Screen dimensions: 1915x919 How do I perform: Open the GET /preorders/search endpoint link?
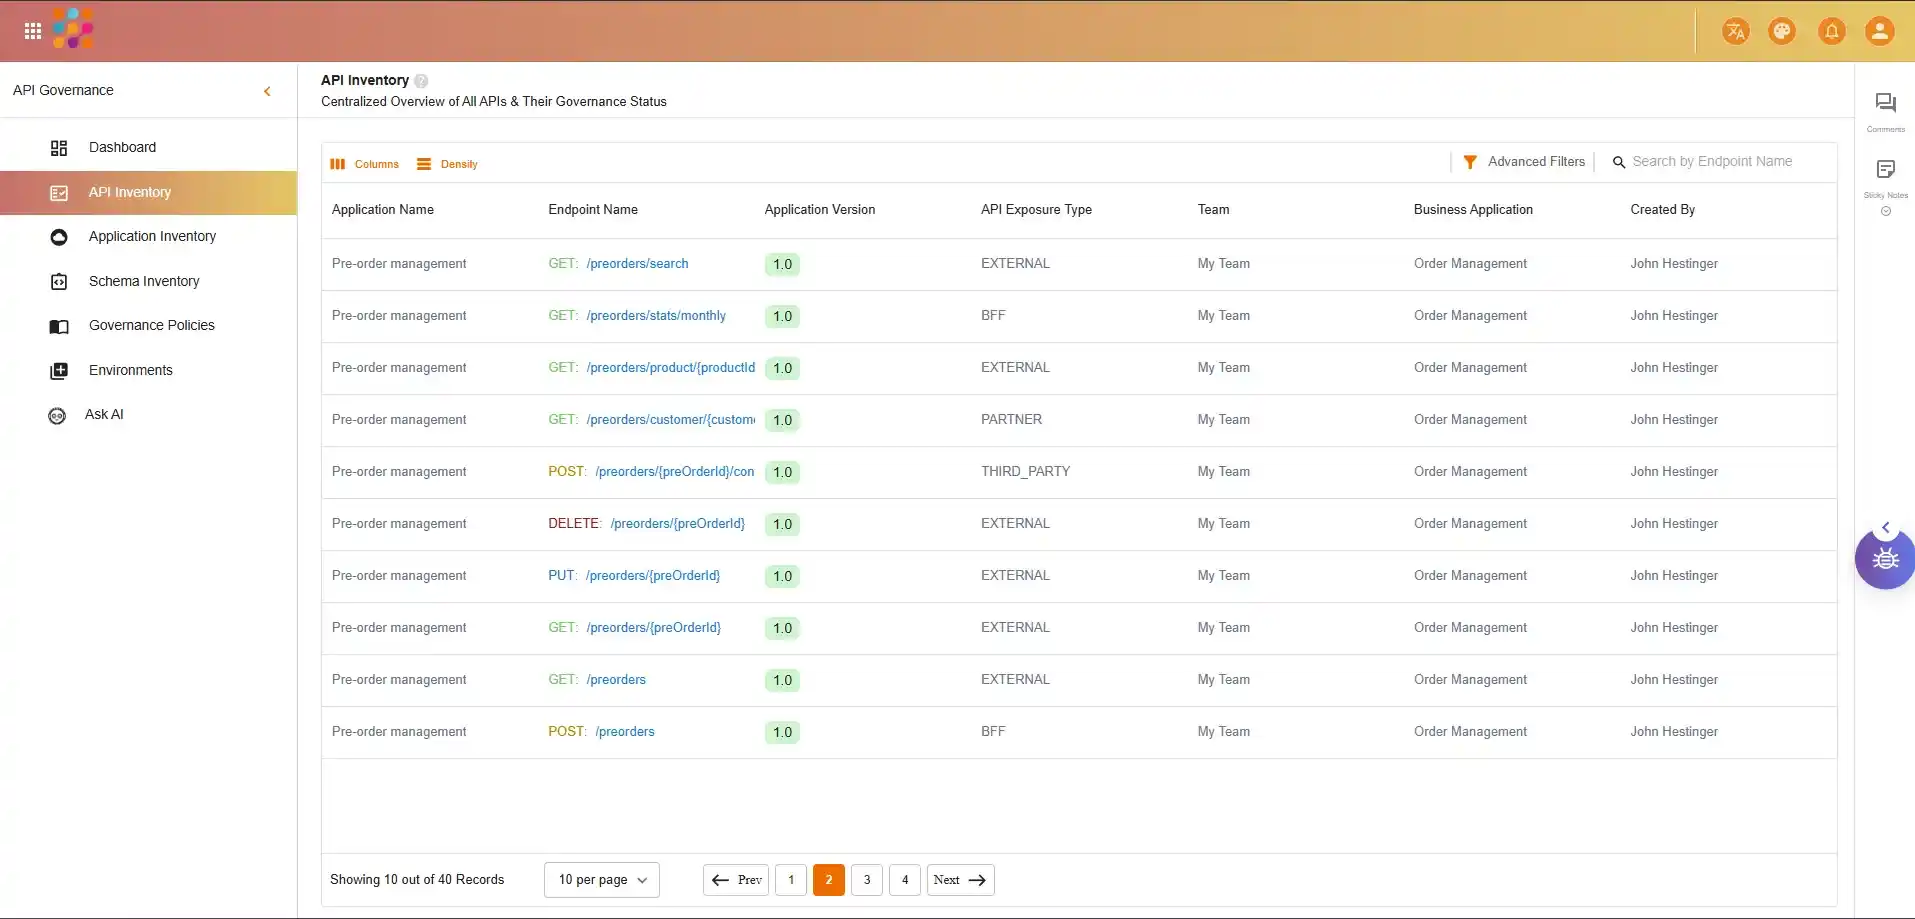pos(637,264)
